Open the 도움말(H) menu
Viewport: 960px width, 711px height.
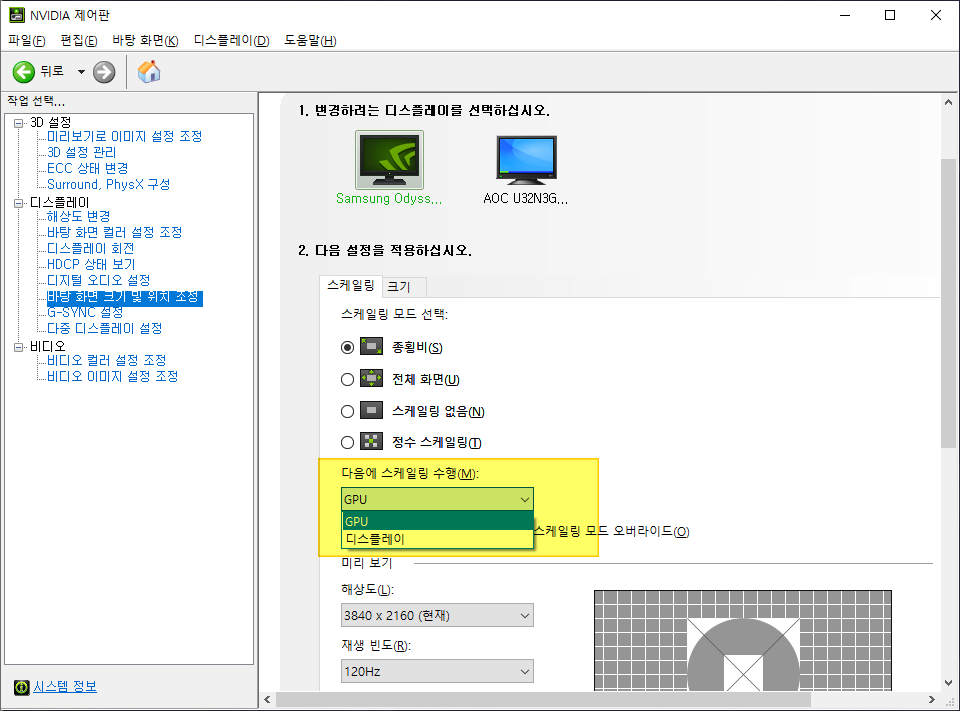click(x=310, y=40)
